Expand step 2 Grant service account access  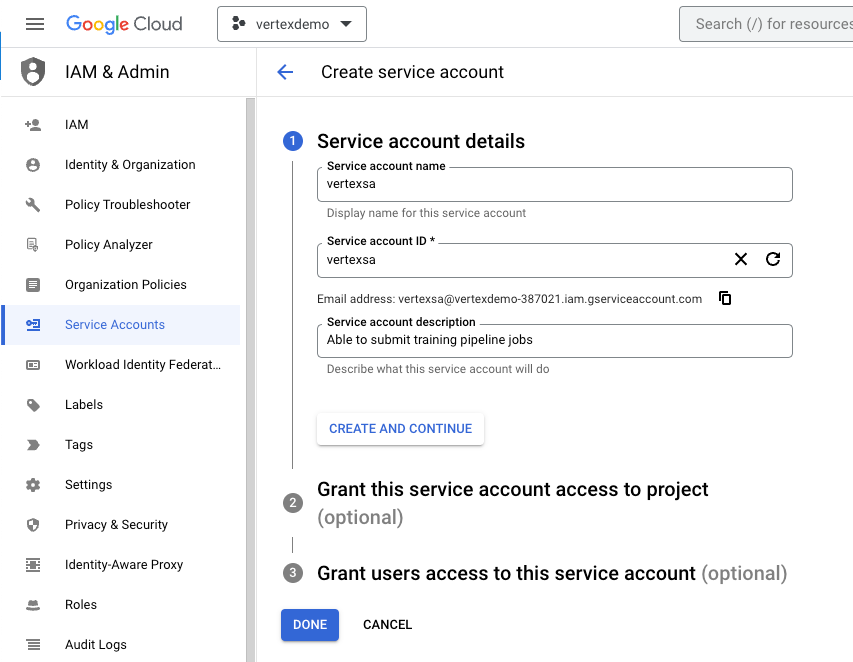point(512,490)
